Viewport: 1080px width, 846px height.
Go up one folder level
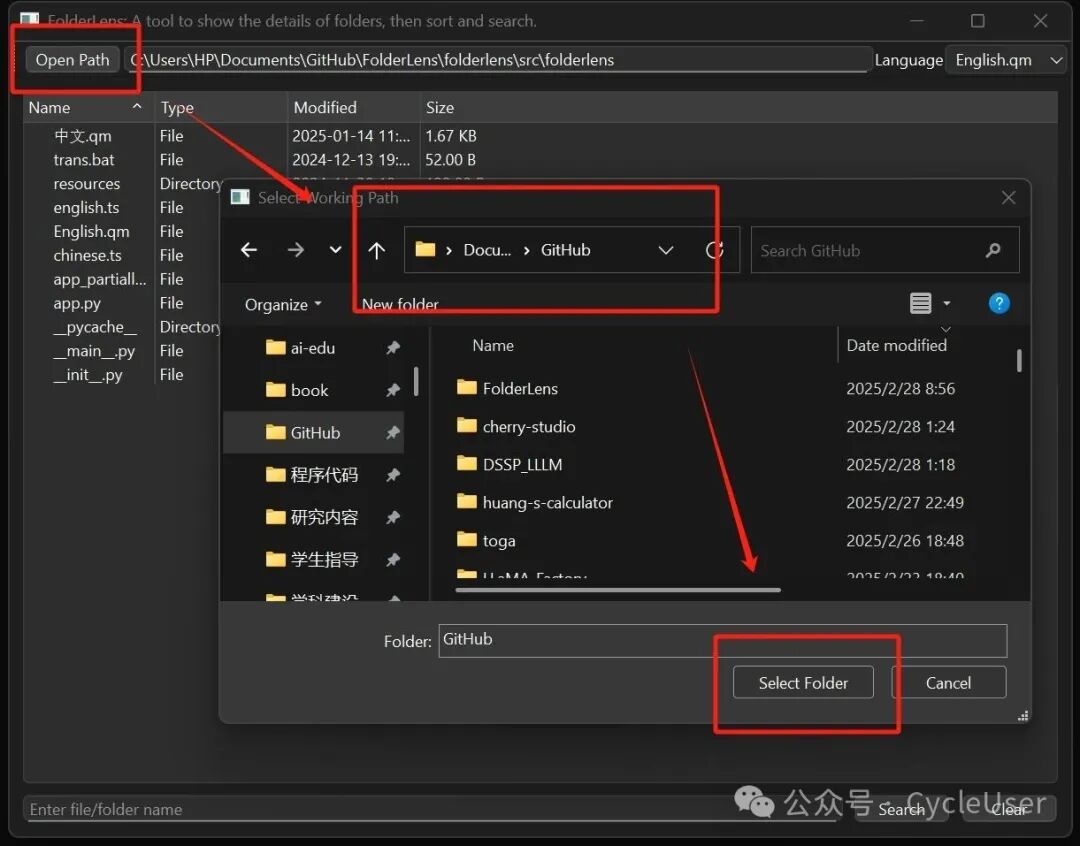click(x=377, y=250)
